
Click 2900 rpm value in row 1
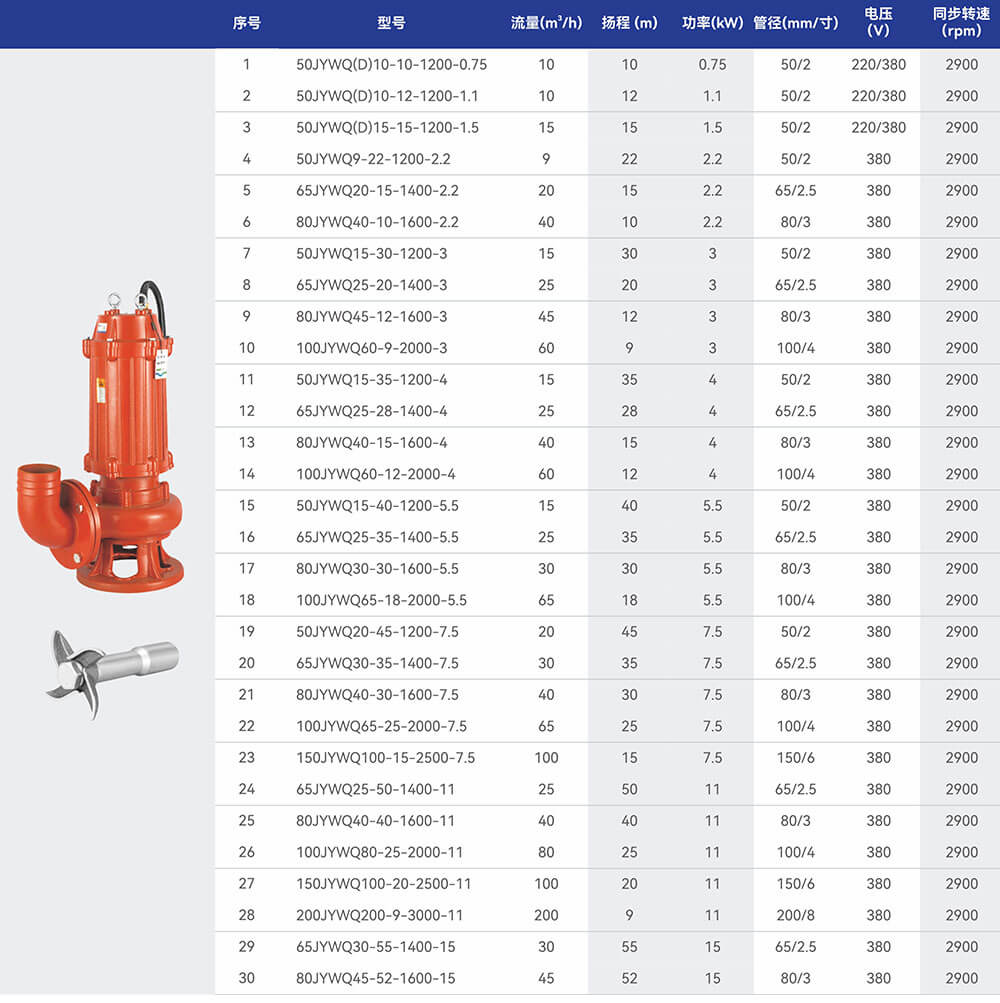click(x=962, y=65)
